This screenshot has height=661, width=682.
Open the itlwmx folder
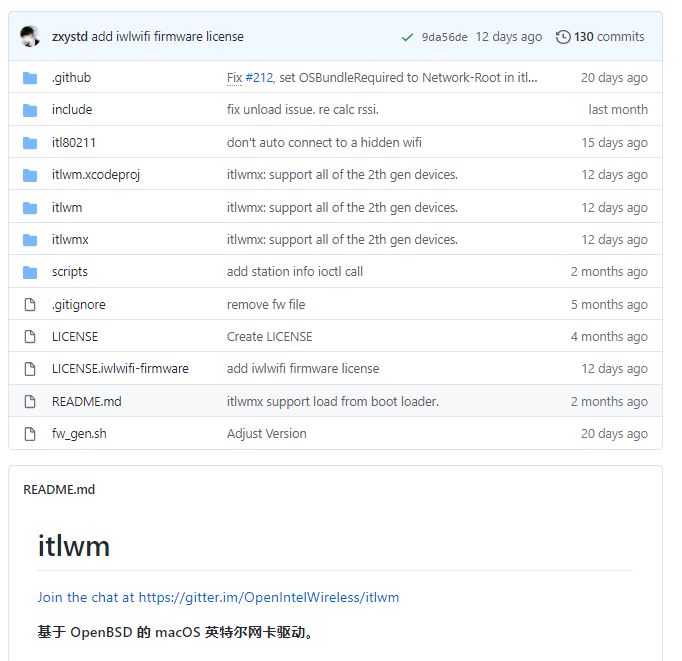pos(70,240)
